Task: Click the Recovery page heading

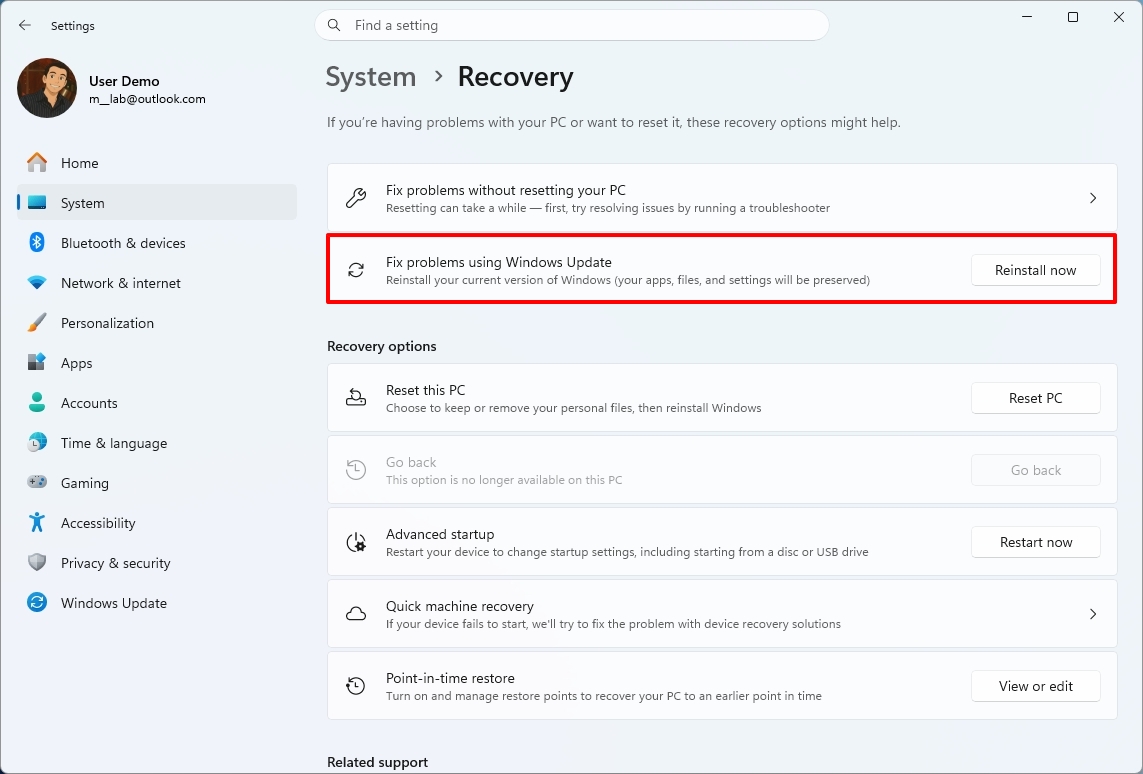Action: pyautogui.click(x=515, y=77)
